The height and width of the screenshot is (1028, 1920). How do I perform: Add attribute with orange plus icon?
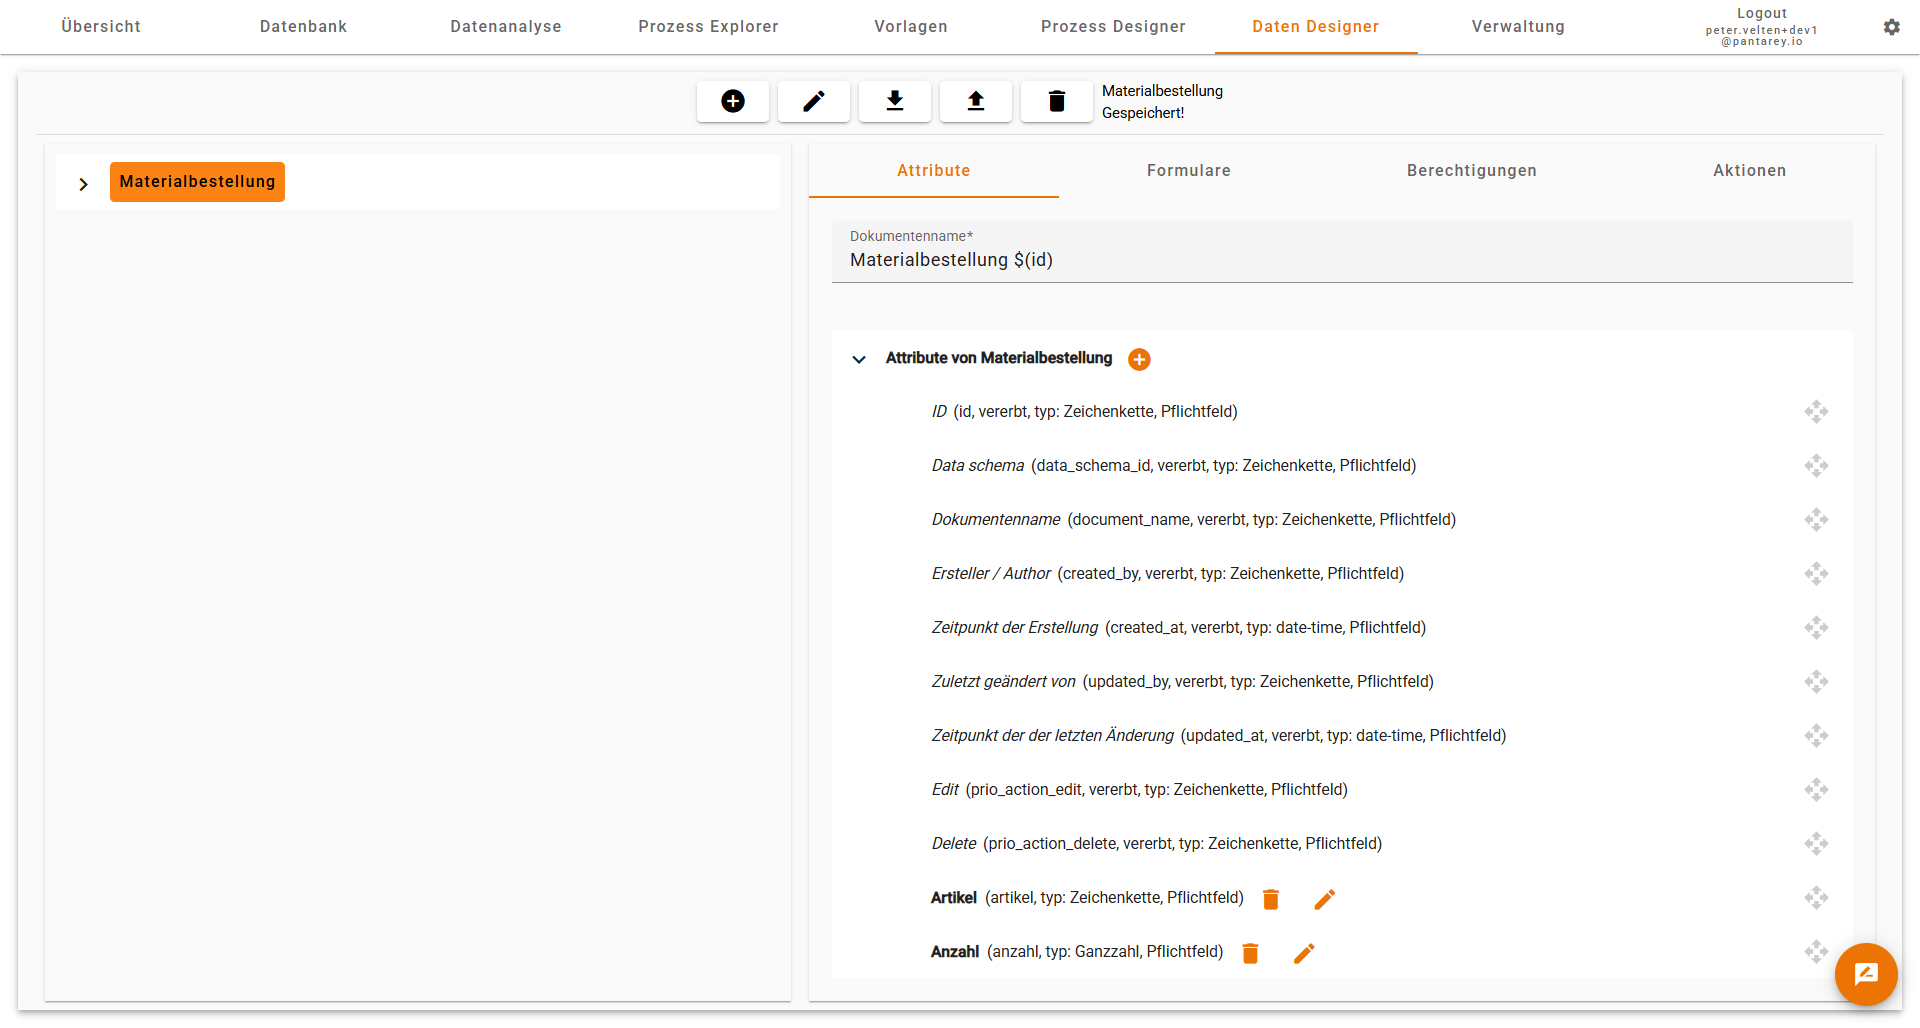click(x=1139, y=359)
